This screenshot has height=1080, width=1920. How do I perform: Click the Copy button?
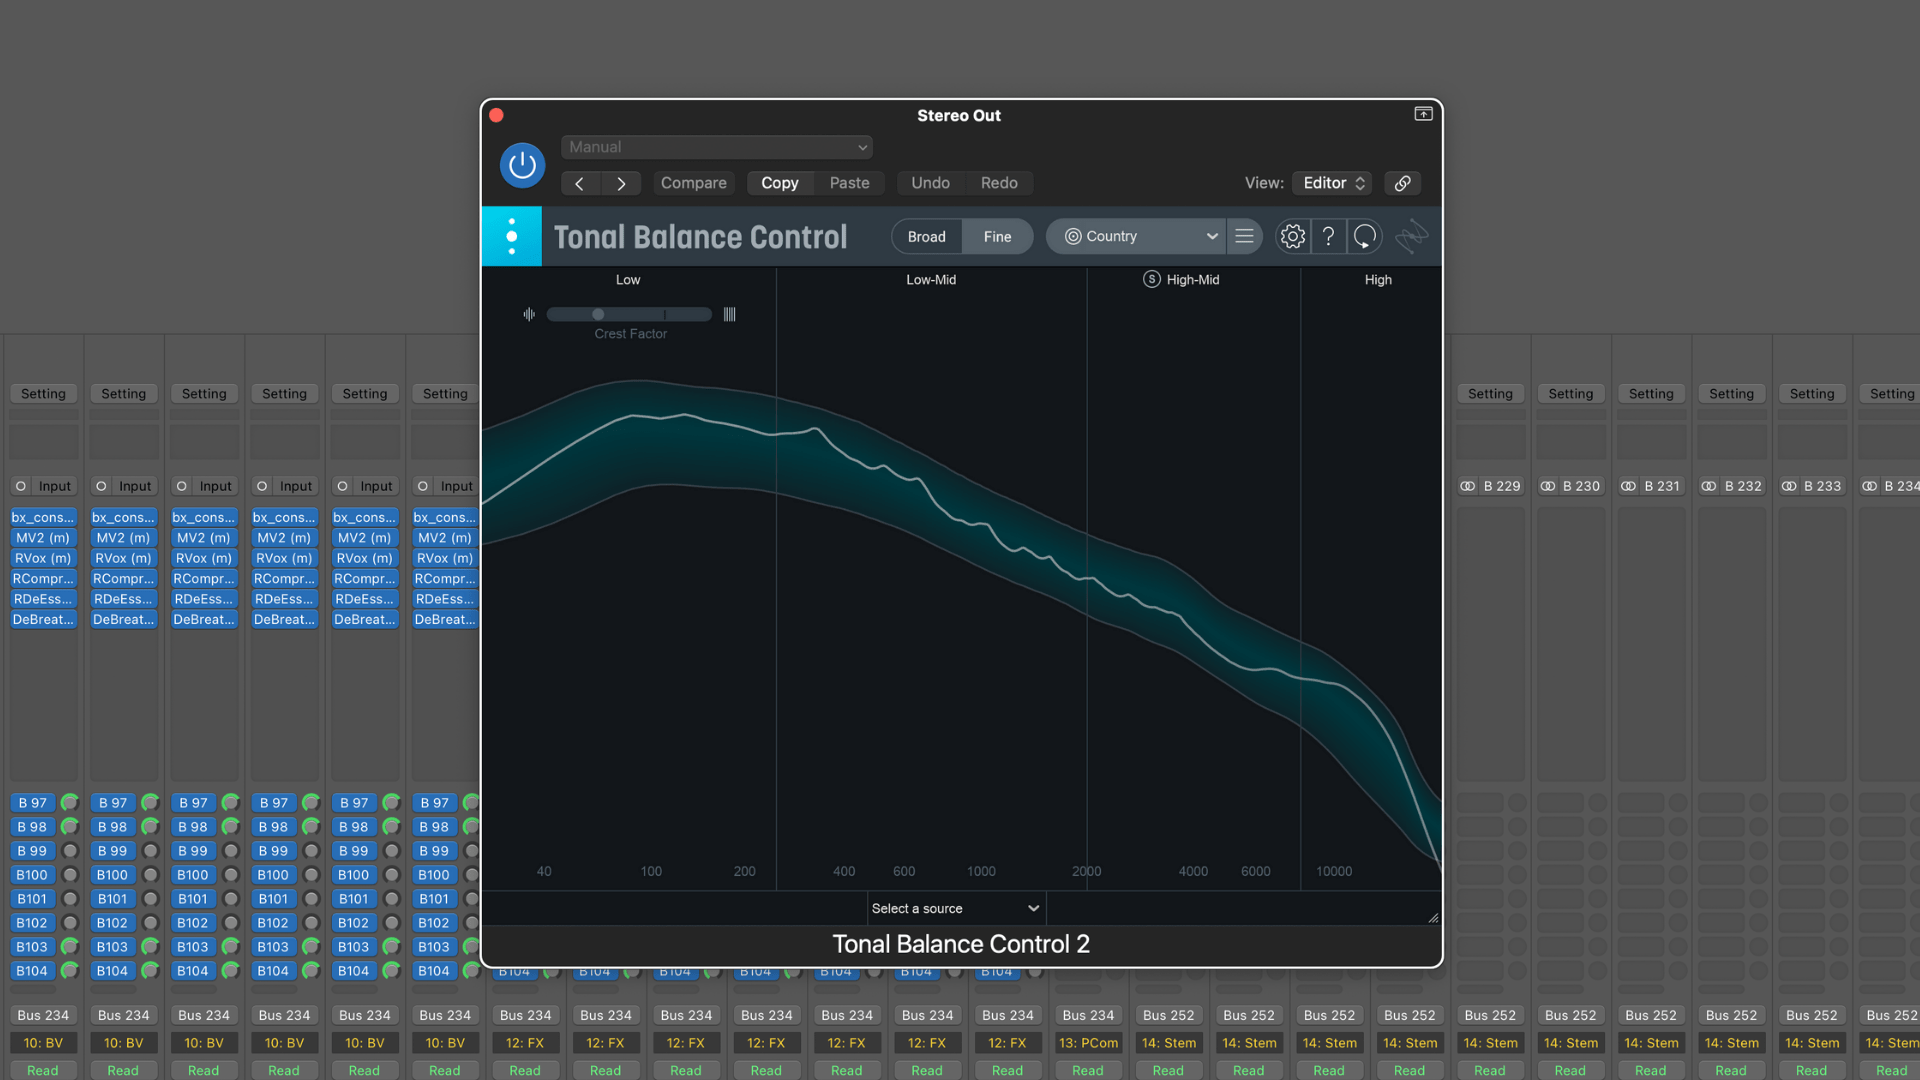[780, 183]
